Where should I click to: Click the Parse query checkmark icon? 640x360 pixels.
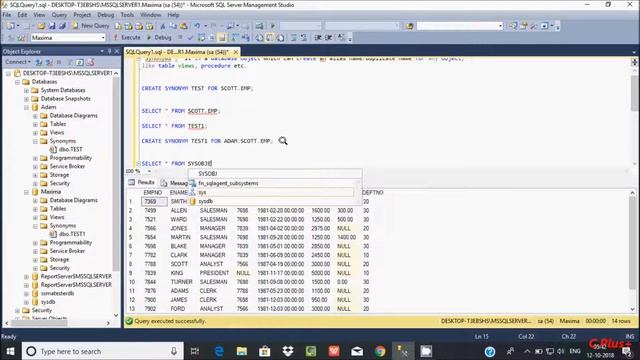click(190, 38)
